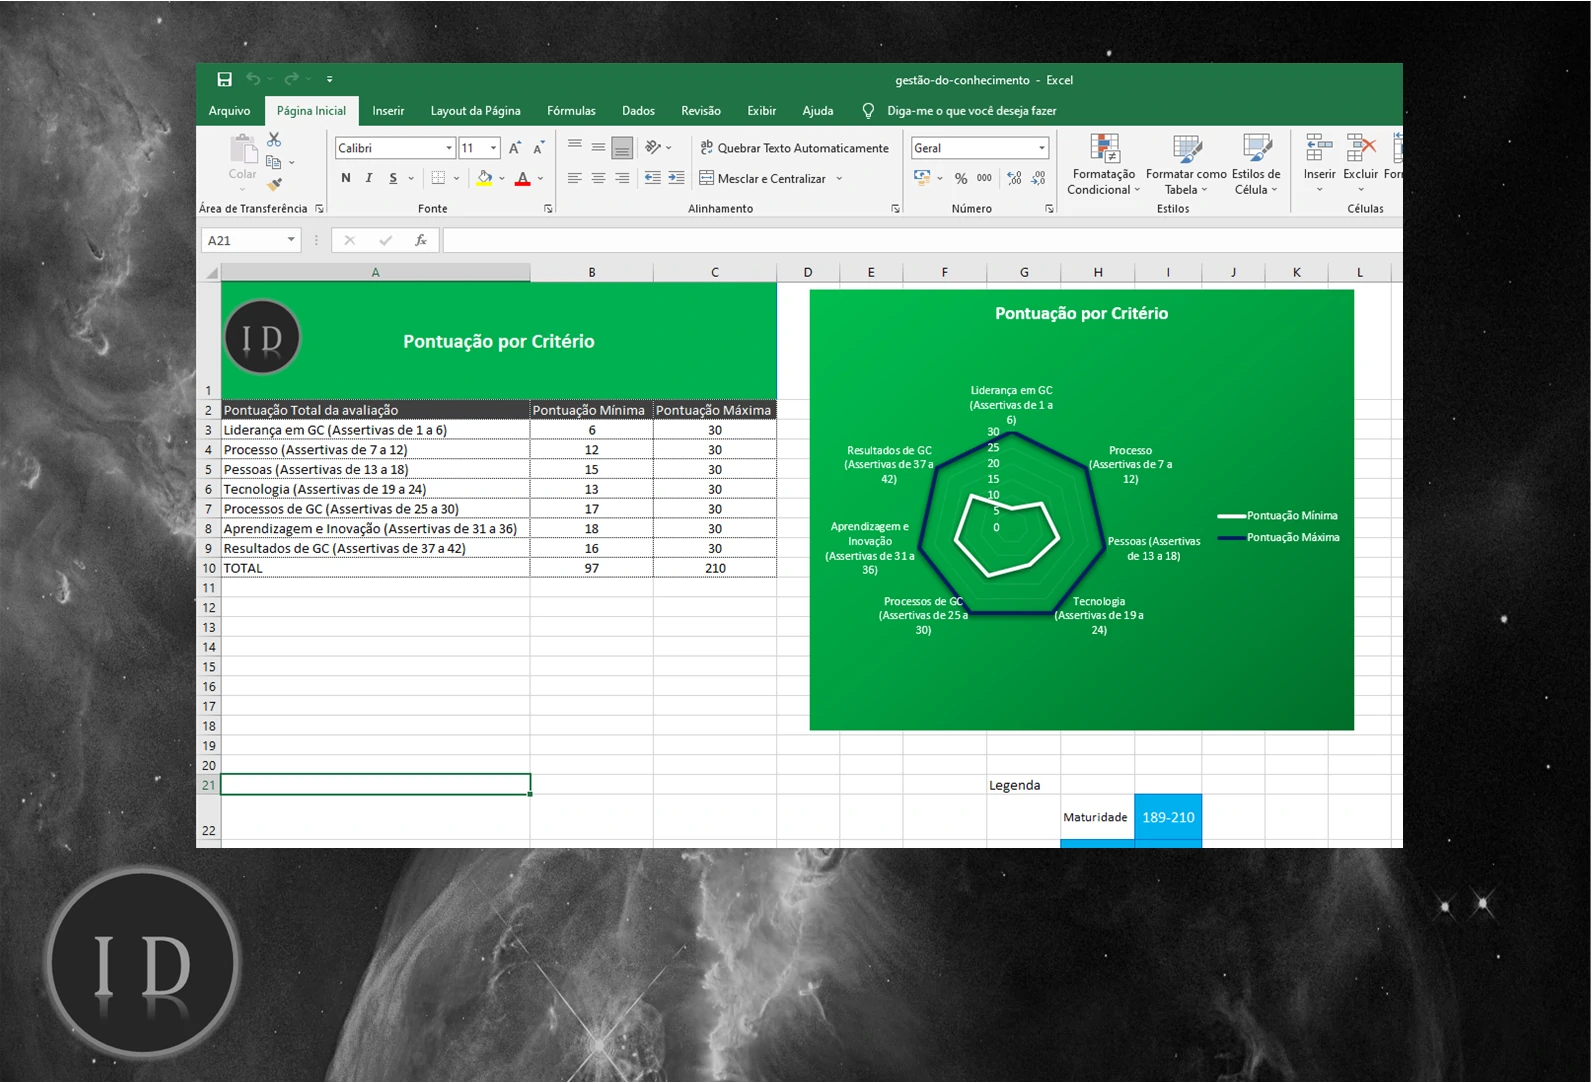Open the Calibri font name dropdown
Screen dimensions: 1592x1083
pos(448,148)
